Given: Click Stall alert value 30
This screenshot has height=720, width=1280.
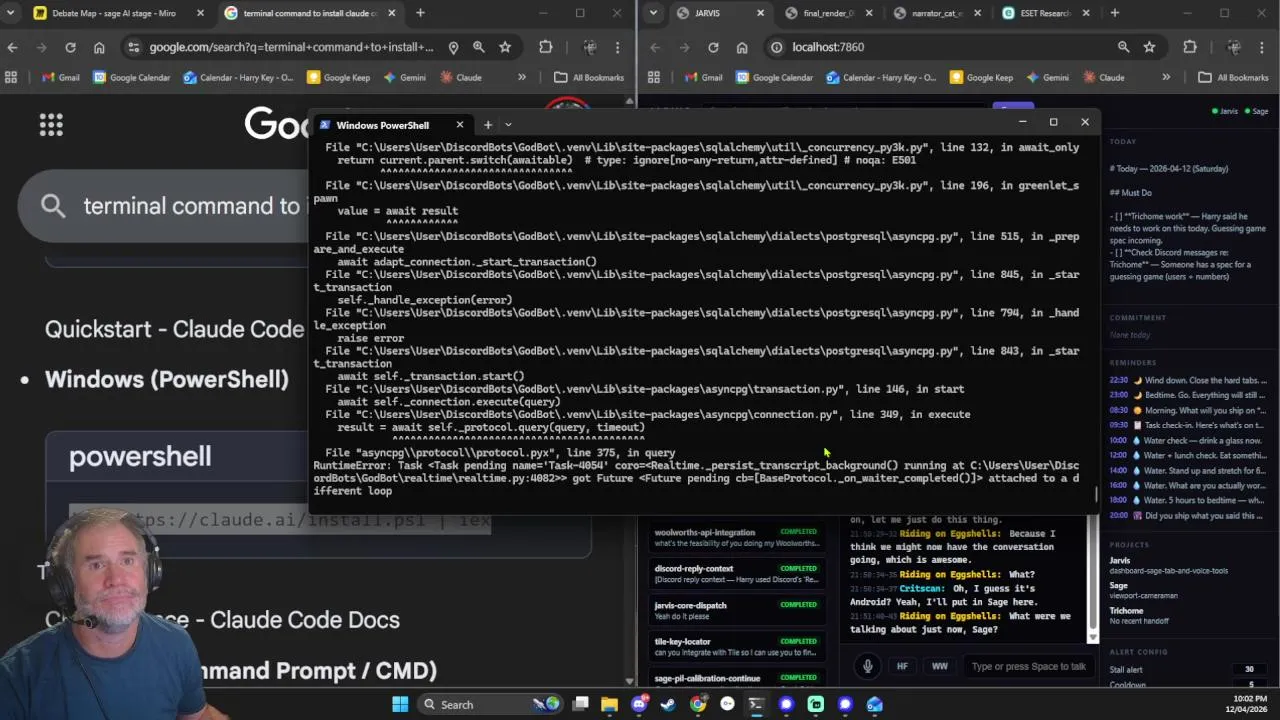Looking at the screenshot, I should click(1248, 669).
